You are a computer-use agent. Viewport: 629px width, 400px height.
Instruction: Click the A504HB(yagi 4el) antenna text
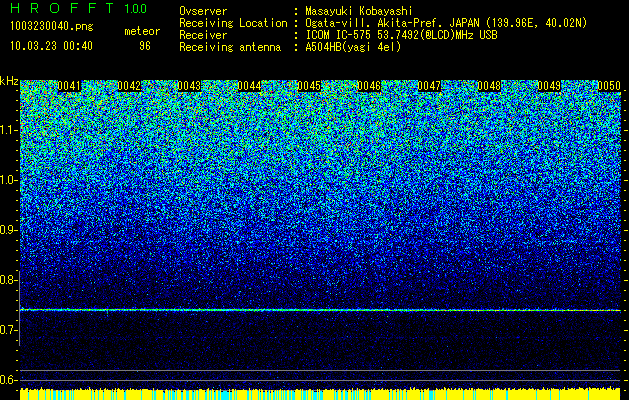point(353,47)
